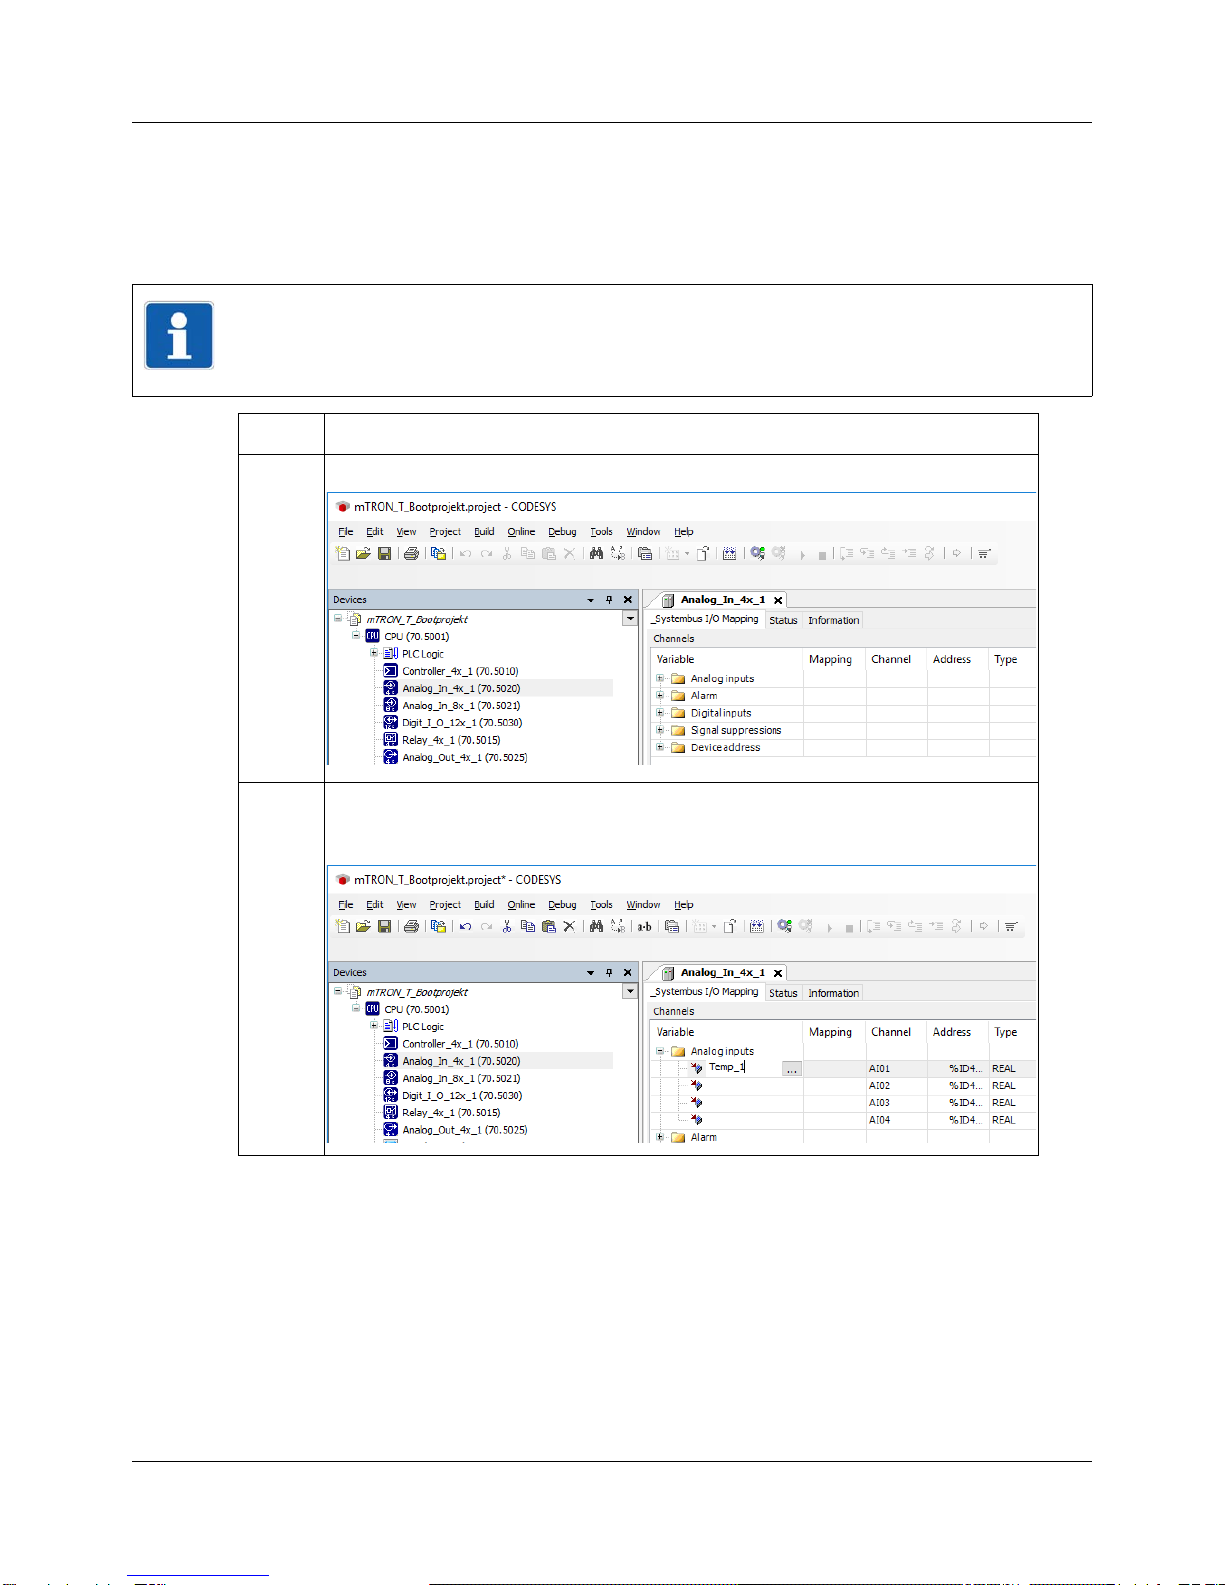The width and height of the screenshot is (1225, 1585).
Task: Select Controller_4x_1 module icon in upper device tree
Action: tap(390, 671)
